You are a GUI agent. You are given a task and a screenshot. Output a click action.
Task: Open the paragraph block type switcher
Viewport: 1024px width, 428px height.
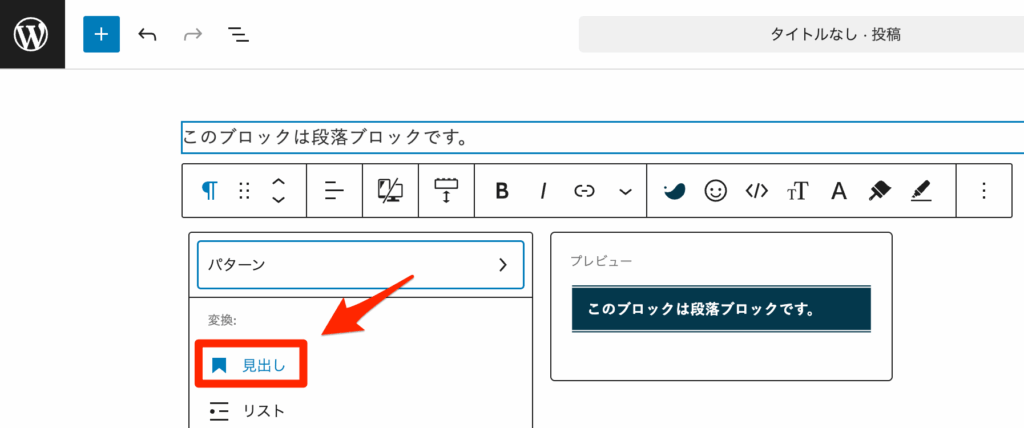[x=209, y=191]
